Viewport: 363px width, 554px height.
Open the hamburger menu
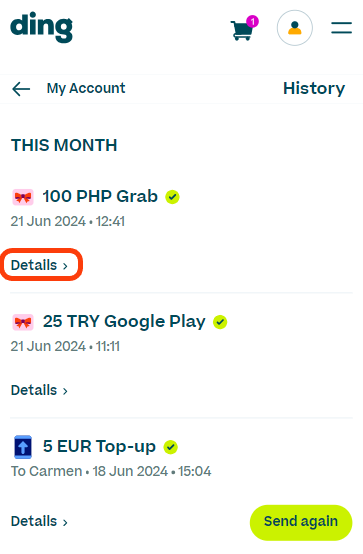coord(341,28)
